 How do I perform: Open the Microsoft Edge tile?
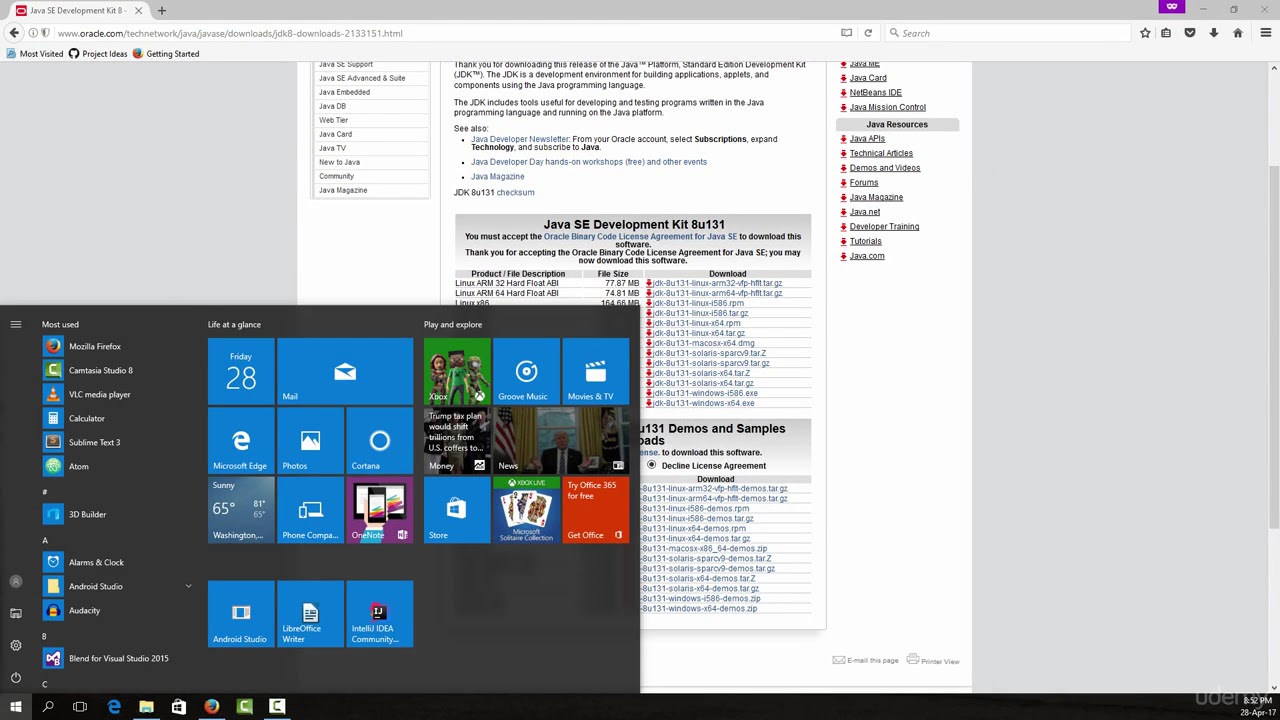(241, 440)
